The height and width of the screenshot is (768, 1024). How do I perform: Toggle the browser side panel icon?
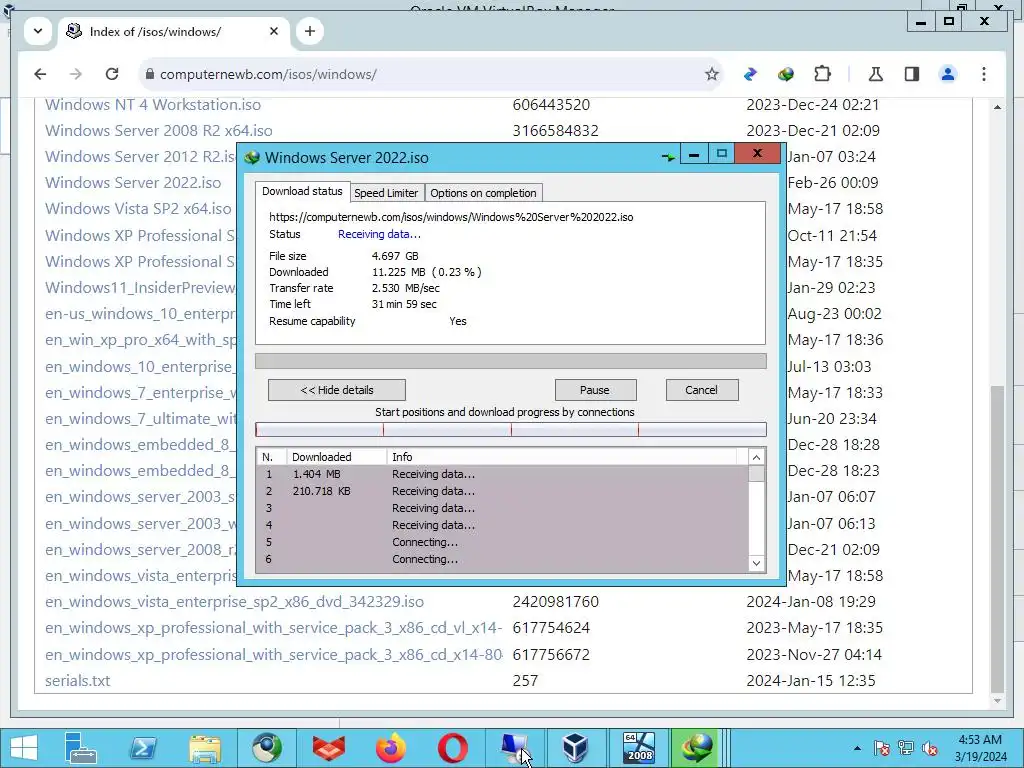click(912, 74)
